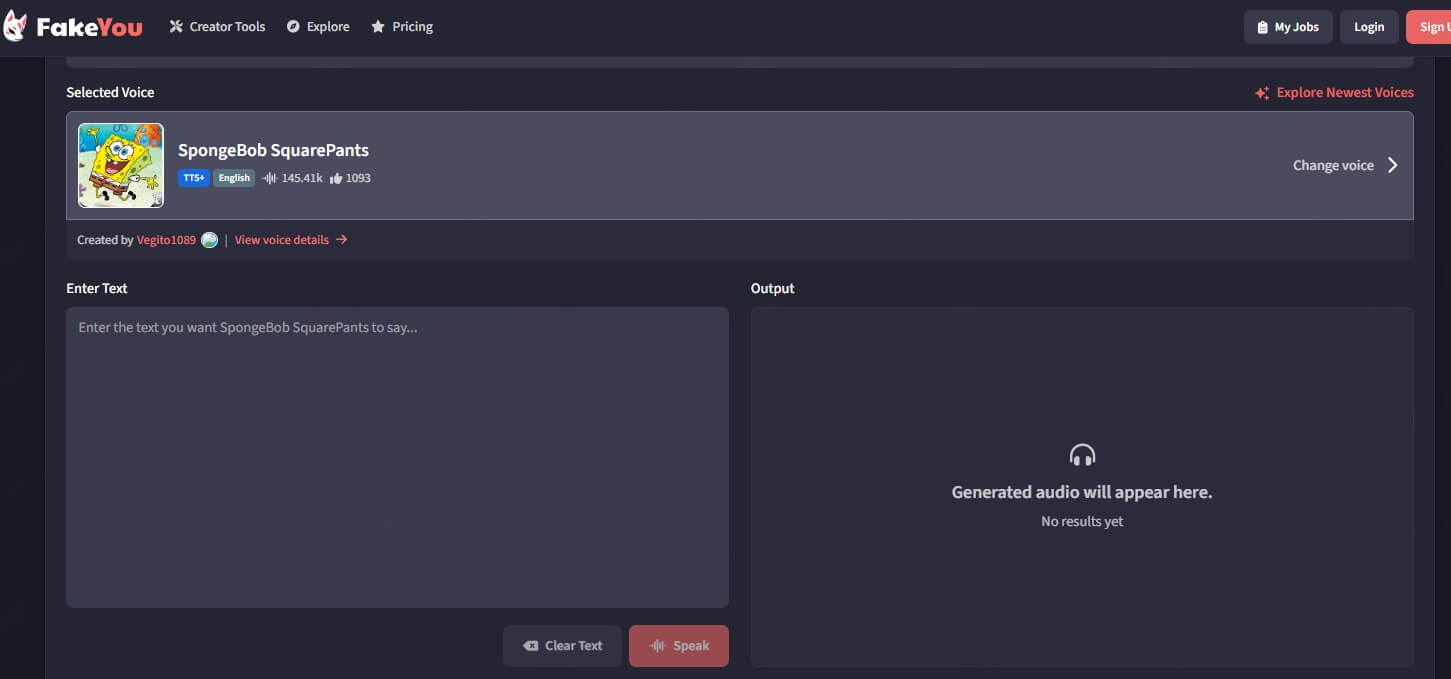This screenshot has width=1451, height=679.
Task: Click the SpongeBob SquarePants voice title
Action: (273, 150)
